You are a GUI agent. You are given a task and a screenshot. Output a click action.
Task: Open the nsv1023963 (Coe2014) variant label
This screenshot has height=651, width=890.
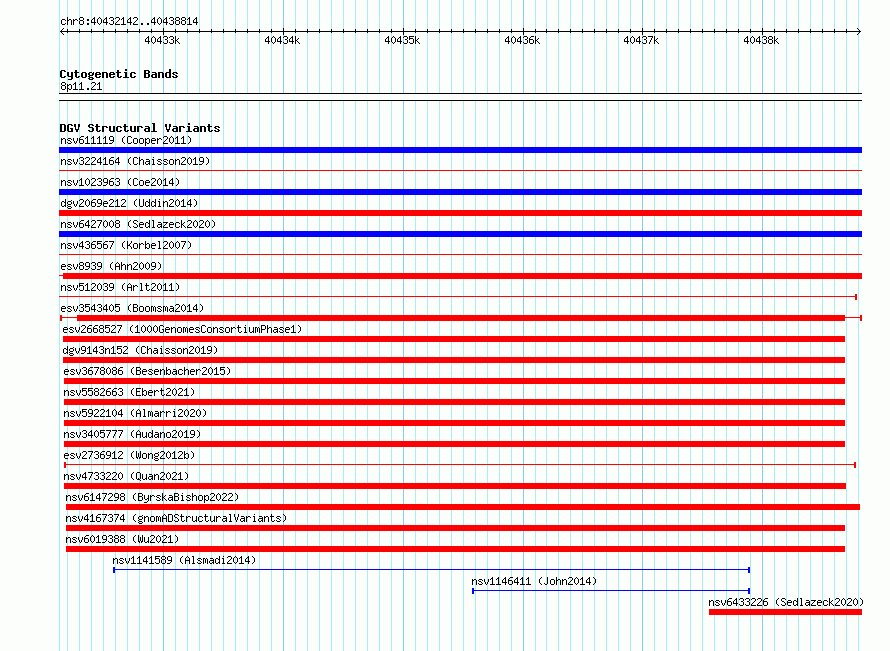[120, 182]
